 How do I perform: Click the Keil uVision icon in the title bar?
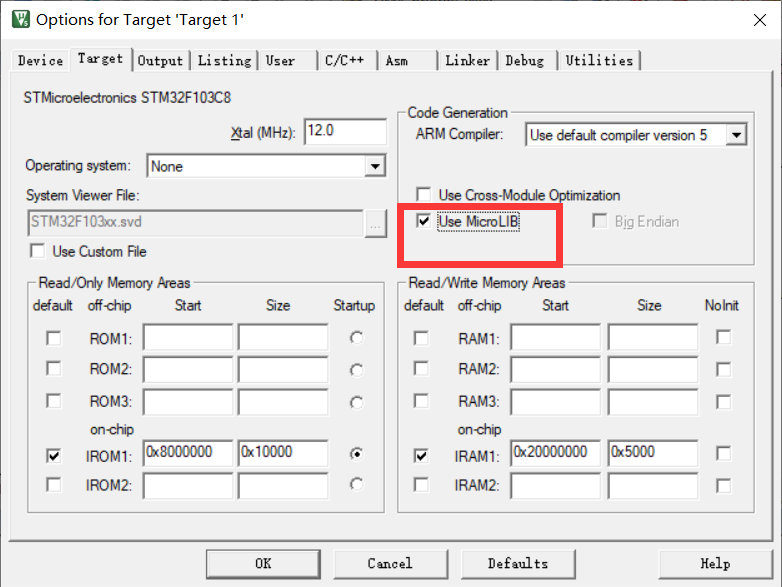21,19
